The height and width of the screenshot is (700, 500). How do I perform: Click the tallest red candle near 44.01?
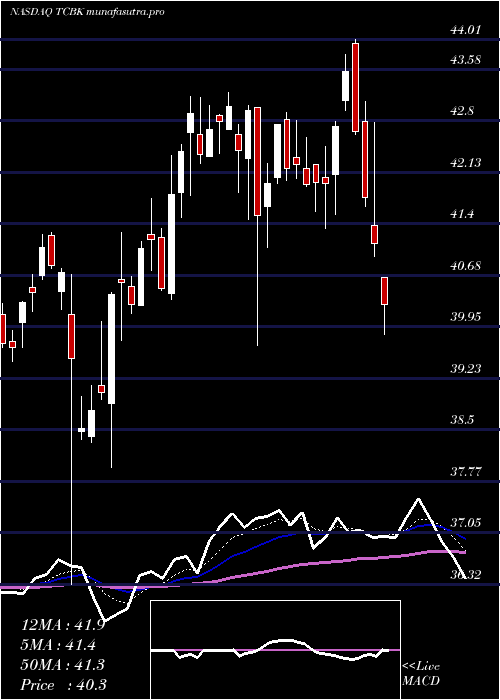pyautogui.click(x=355, y=88)
